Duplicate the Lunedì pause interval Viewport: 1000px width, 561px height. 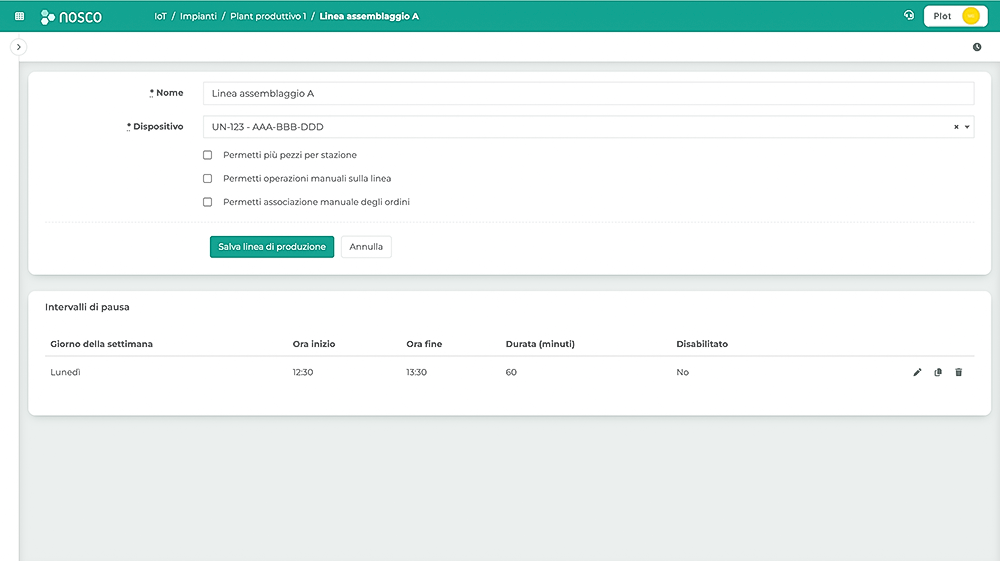938,372
